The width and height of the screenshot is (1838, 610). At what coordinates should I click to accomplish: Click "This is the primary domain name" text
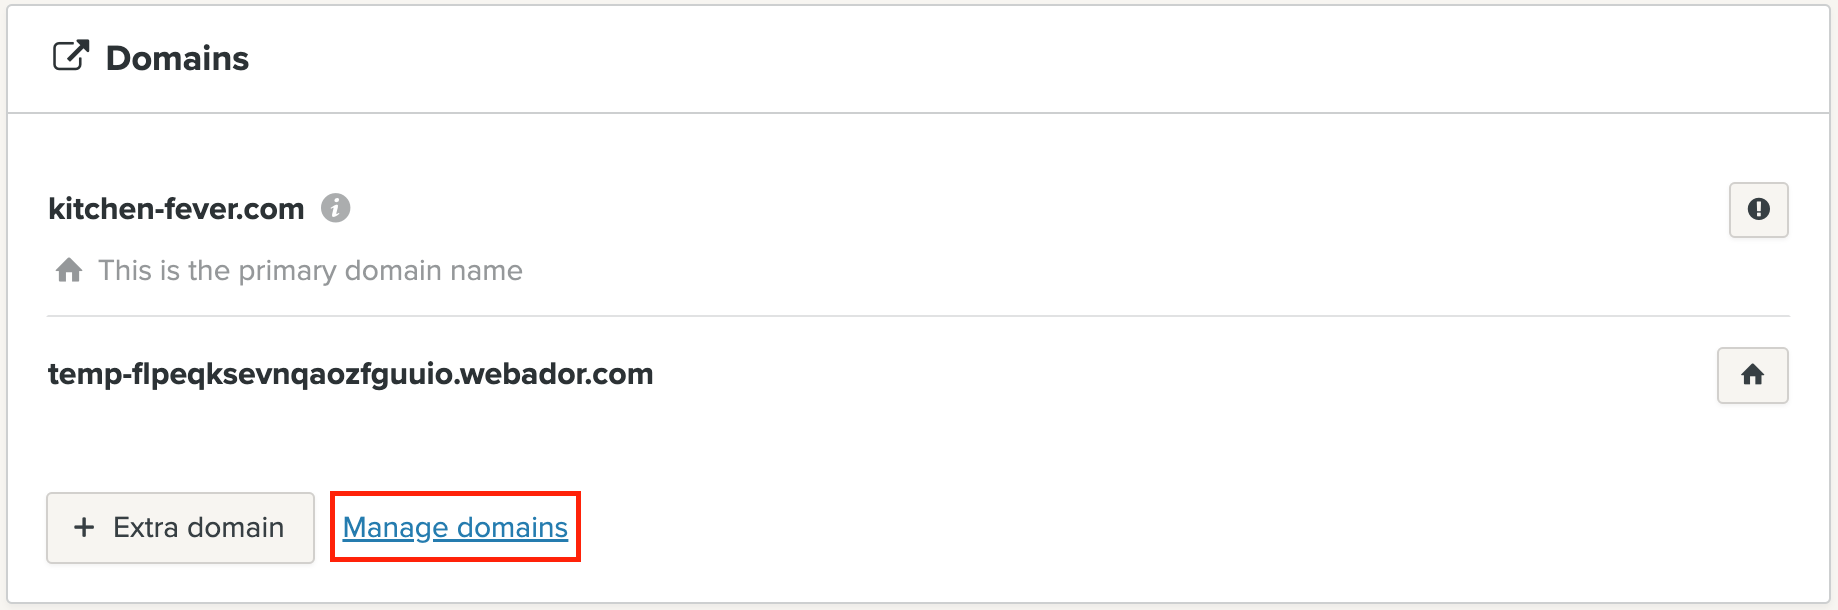310,270
